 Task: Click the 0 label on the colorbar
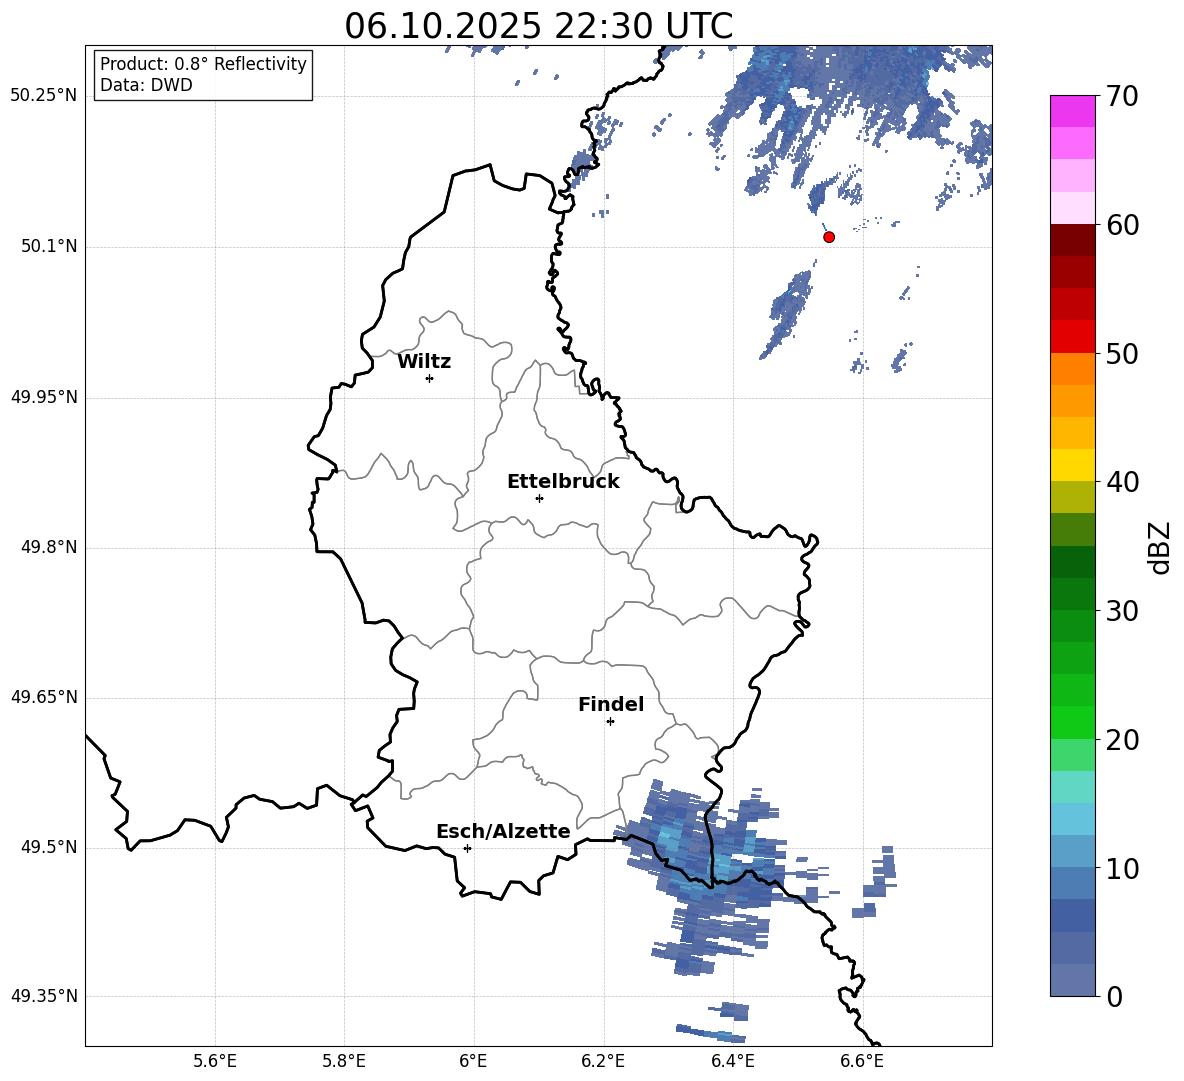pos(1114,996)
